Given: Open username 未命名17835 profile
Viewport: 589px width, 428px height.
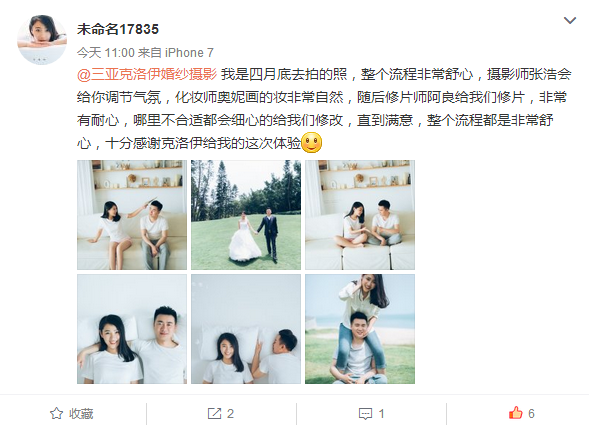Looking at the screenshot, I should click(x=118, y=29).
